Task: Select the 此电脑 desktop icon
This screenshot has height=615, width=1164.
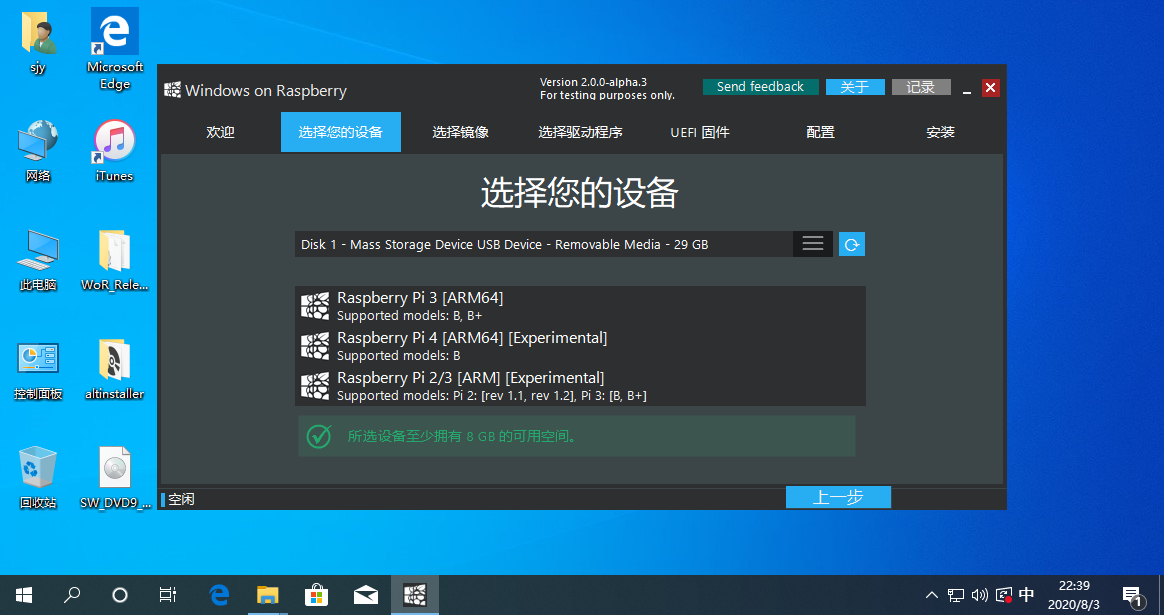Action: click(38, 260)
